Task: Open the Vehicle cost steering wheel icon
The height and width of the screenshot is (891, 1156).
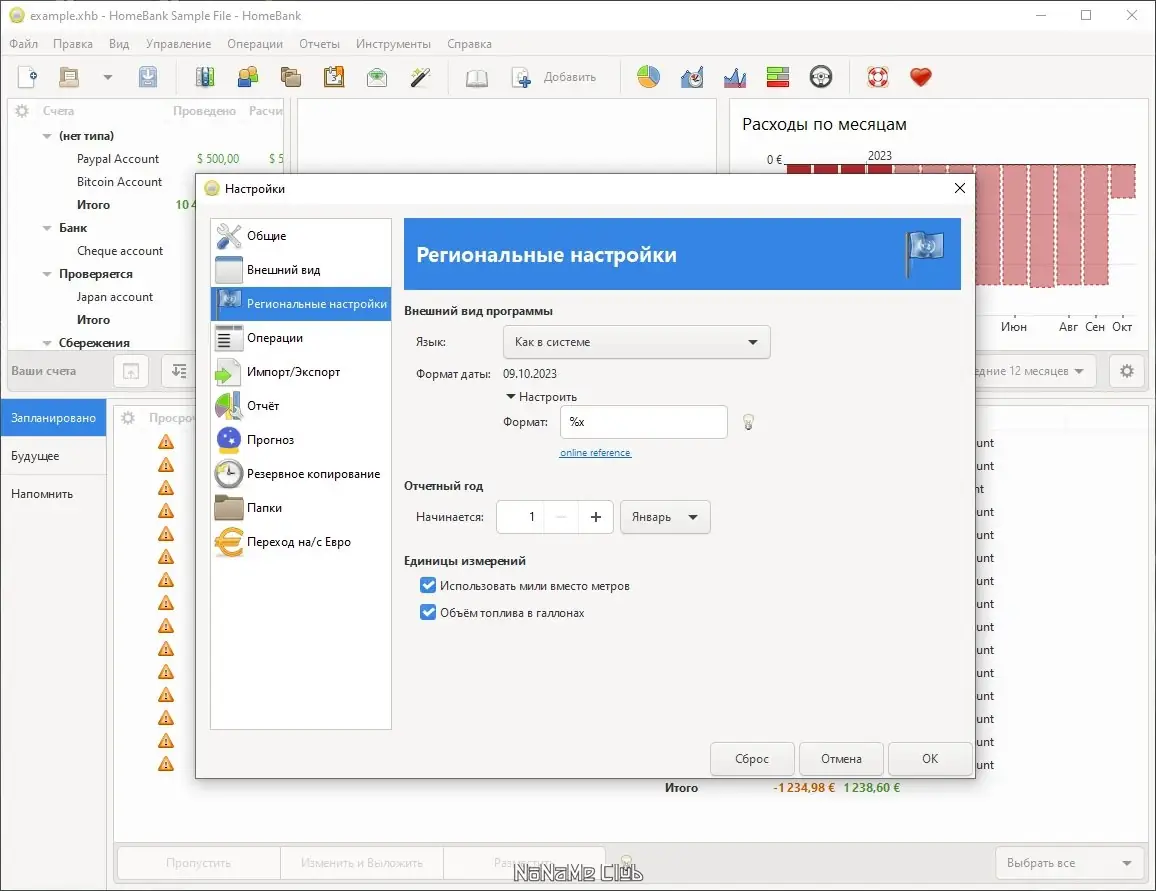Action: [821, 77]
